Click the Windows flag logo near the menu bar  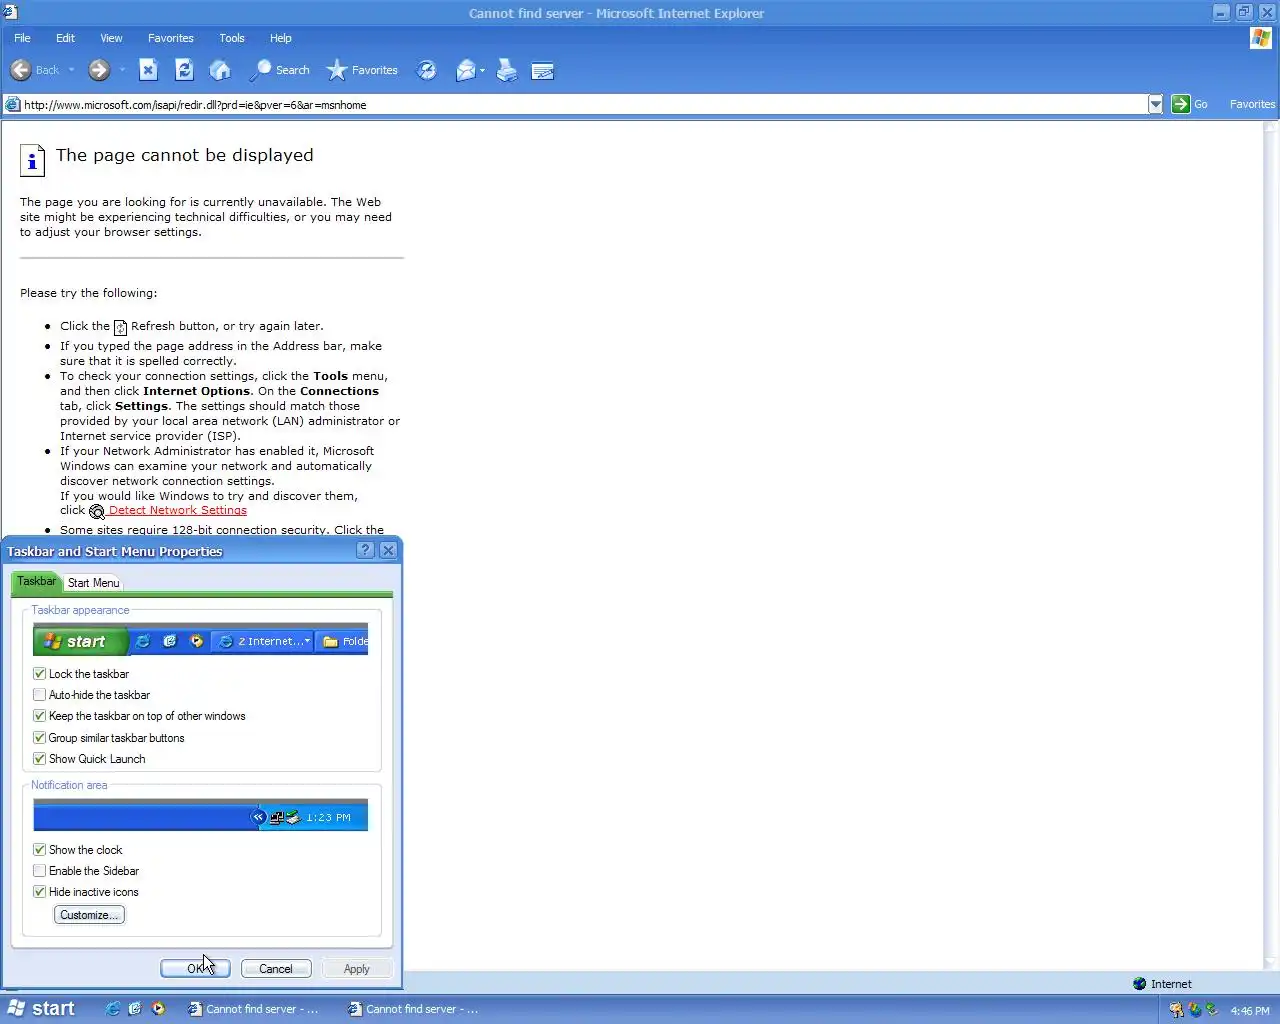point(1261,38)
